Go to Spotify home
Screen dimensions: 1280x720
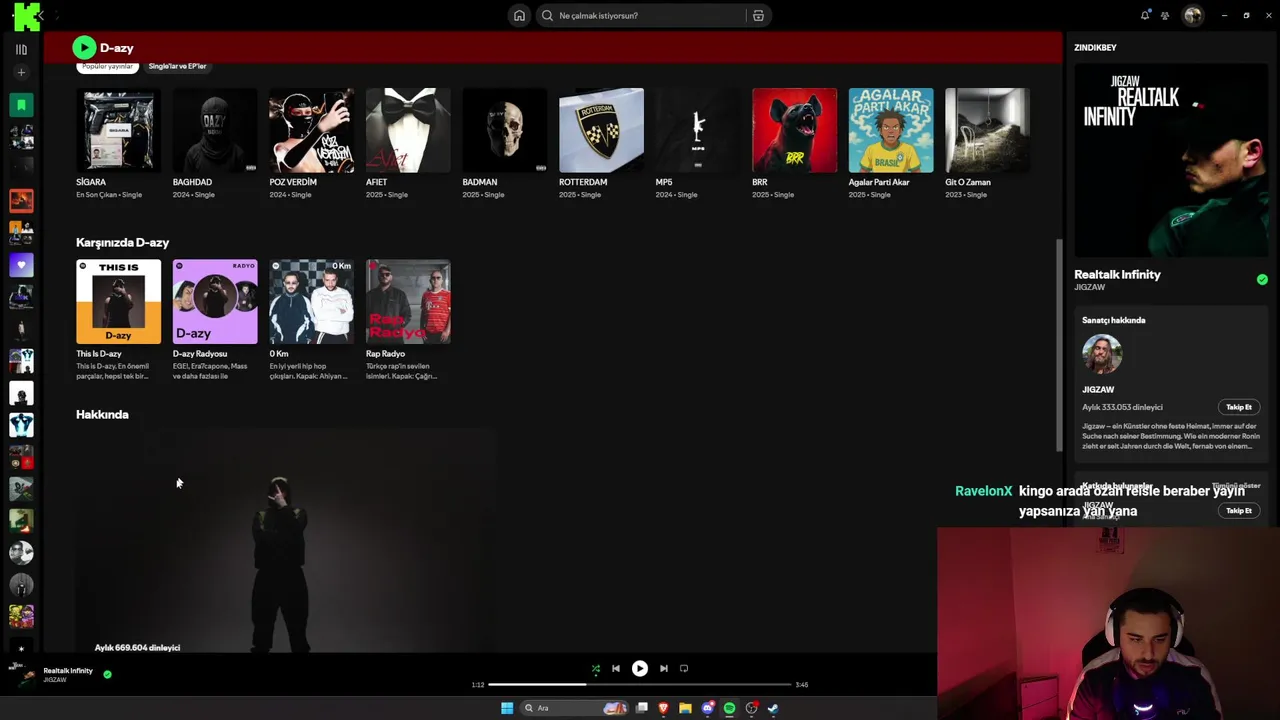pos(519,15)
